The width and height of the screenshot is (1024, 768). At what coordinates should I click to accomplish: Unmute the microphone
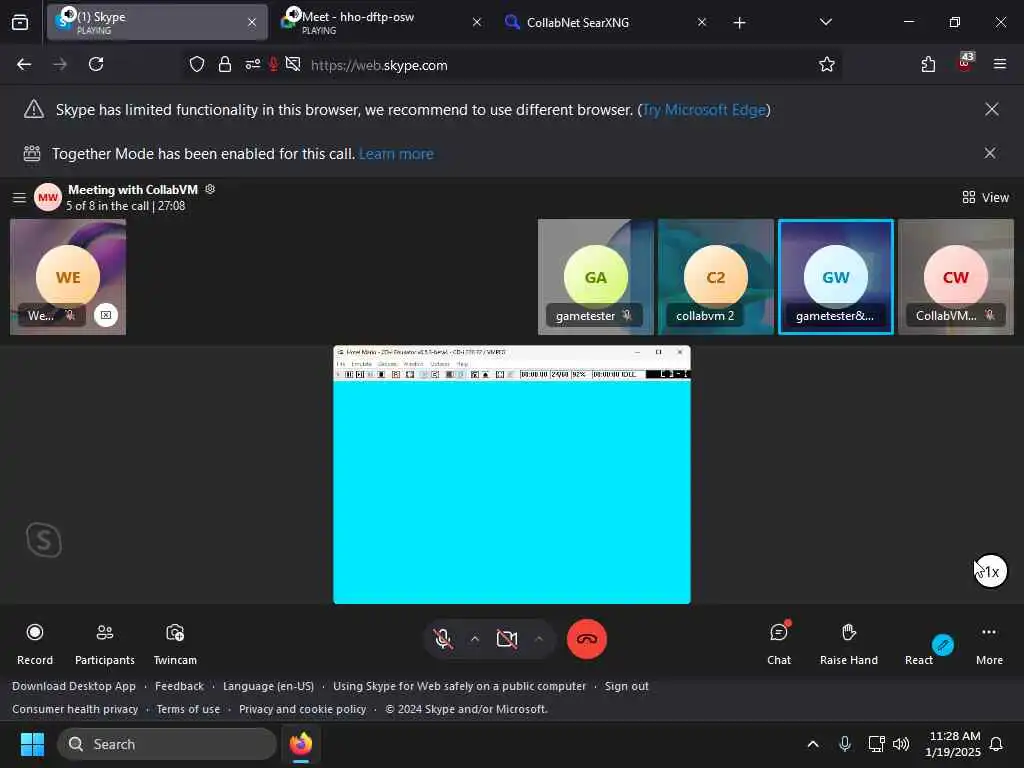[x=443, y=639]
